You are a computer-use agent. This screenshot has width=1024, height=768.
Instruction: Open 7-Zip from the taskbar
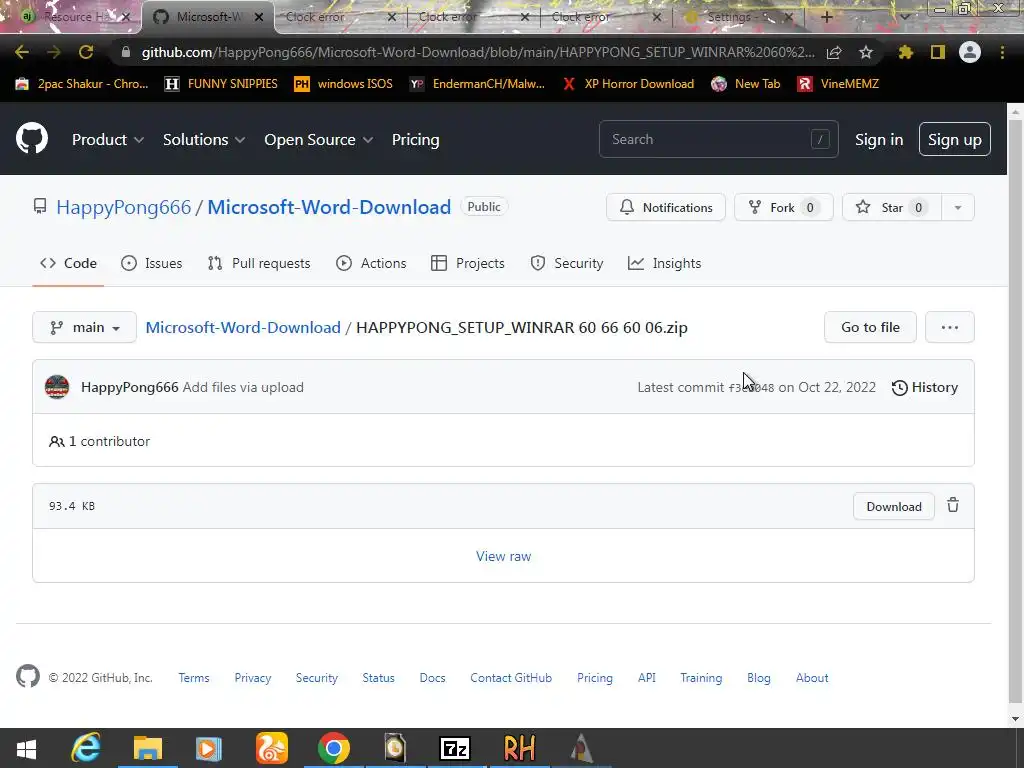(456, 748)
